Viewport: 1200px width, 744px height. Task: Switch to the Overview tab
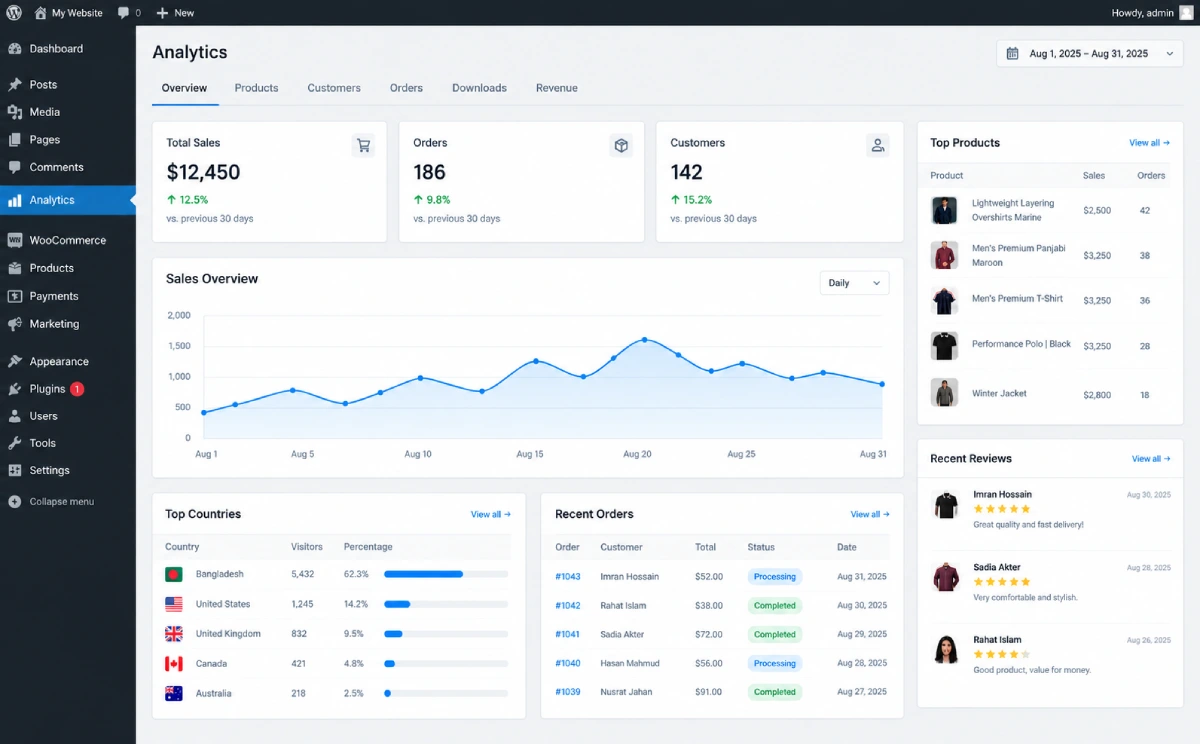184,88
